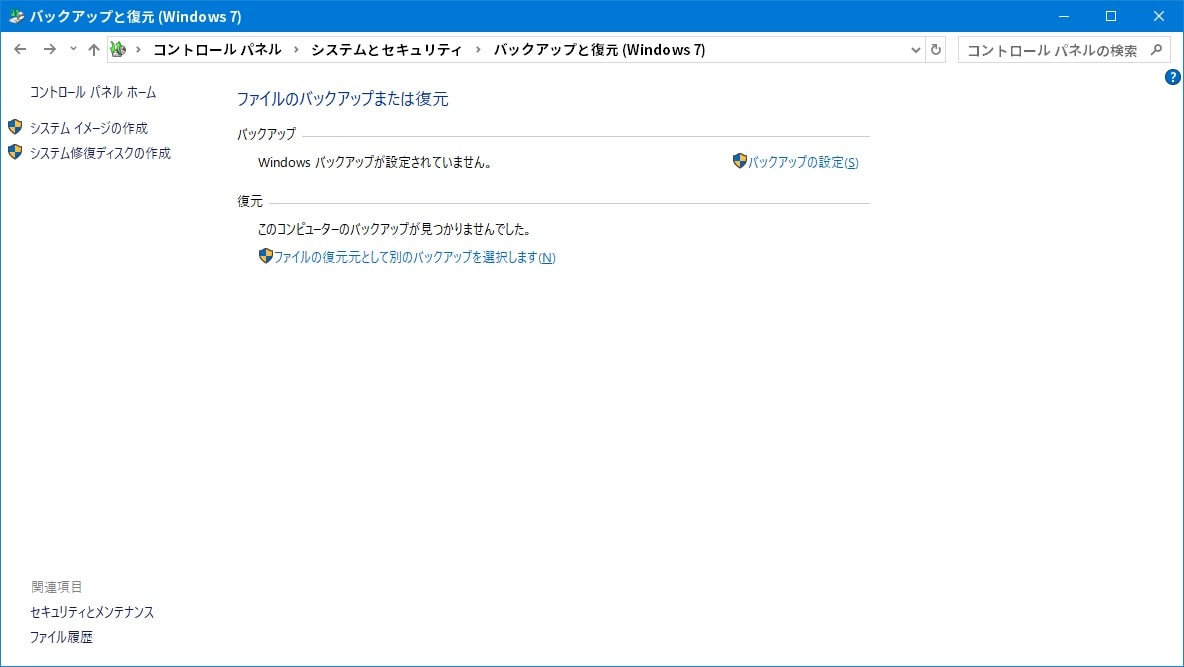Open the address bar history dropdown
This screenshot has width=1184, height=667.
point(915,50)
